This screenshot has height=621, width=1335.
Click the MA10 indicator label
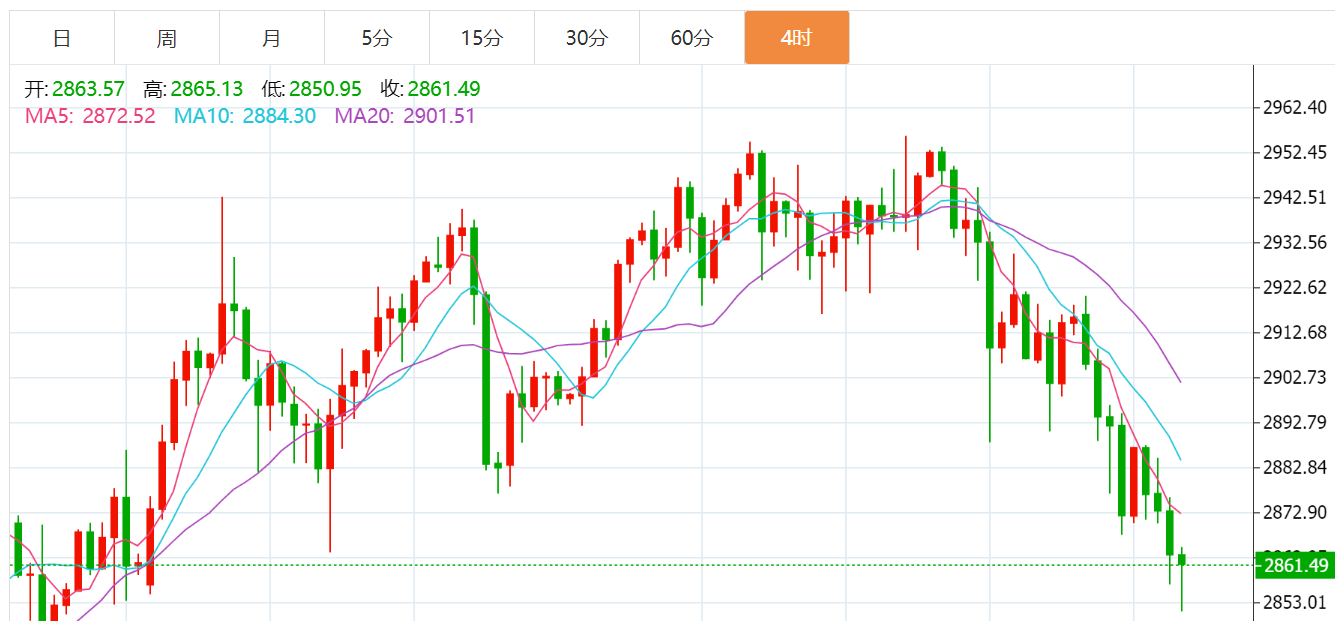(x=245, y=116)
